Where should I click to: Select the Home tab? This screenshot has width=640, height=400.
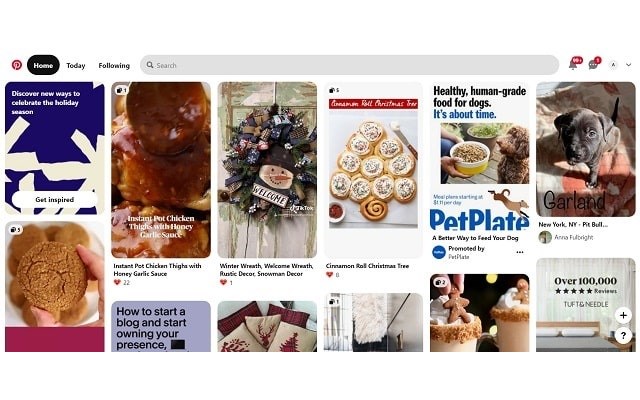point(43,65)
